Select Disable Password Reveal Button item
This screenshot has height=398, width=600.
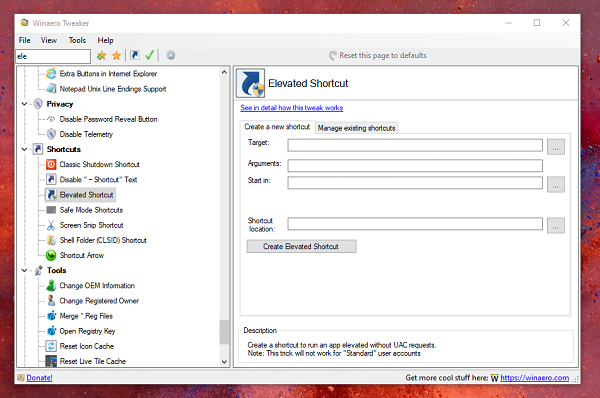[x=108, y=119]
